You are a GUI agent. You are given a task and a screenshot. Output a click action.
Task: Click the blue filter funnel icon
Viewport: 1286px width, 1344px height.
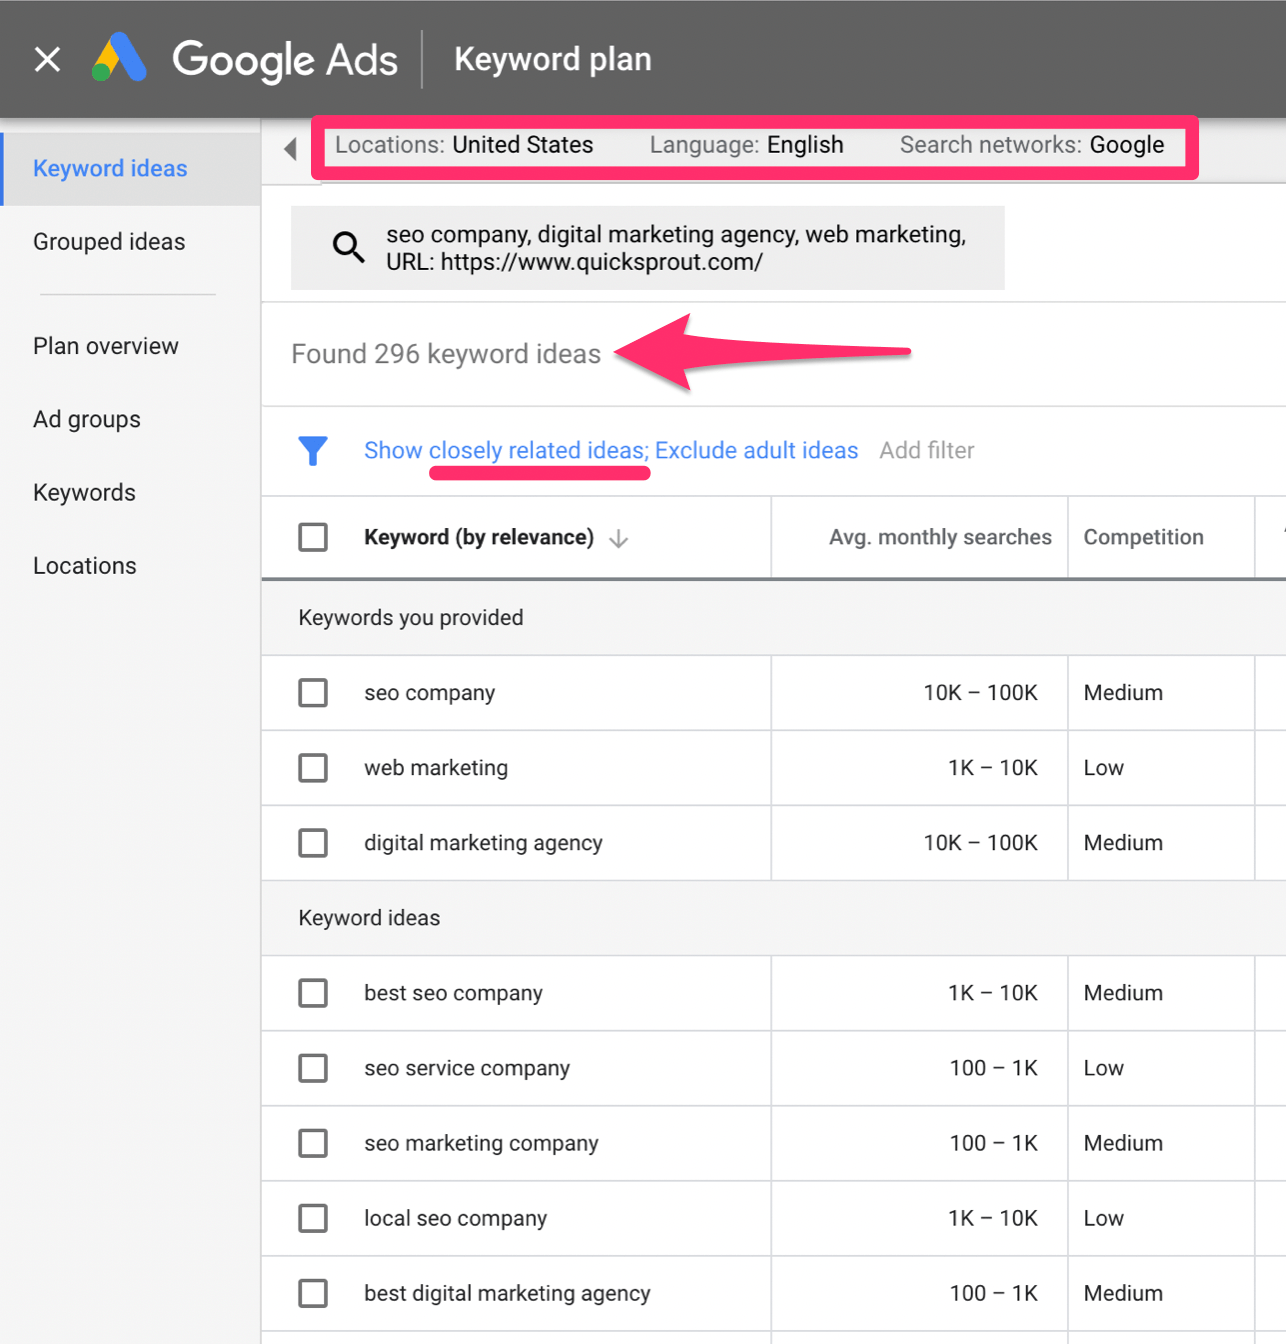(313, 451)
